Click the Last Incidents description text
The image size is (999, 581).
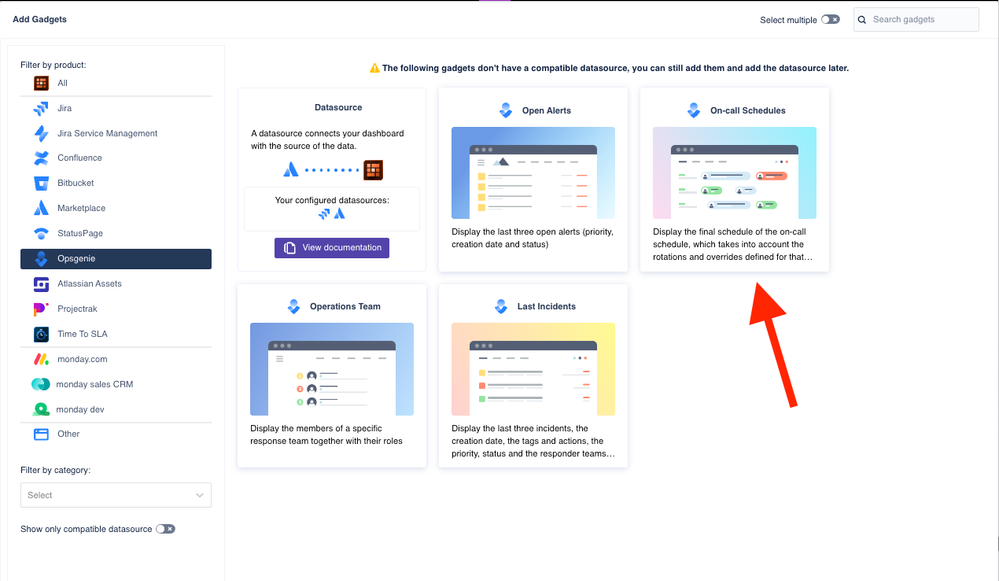(x=533, y=441)
